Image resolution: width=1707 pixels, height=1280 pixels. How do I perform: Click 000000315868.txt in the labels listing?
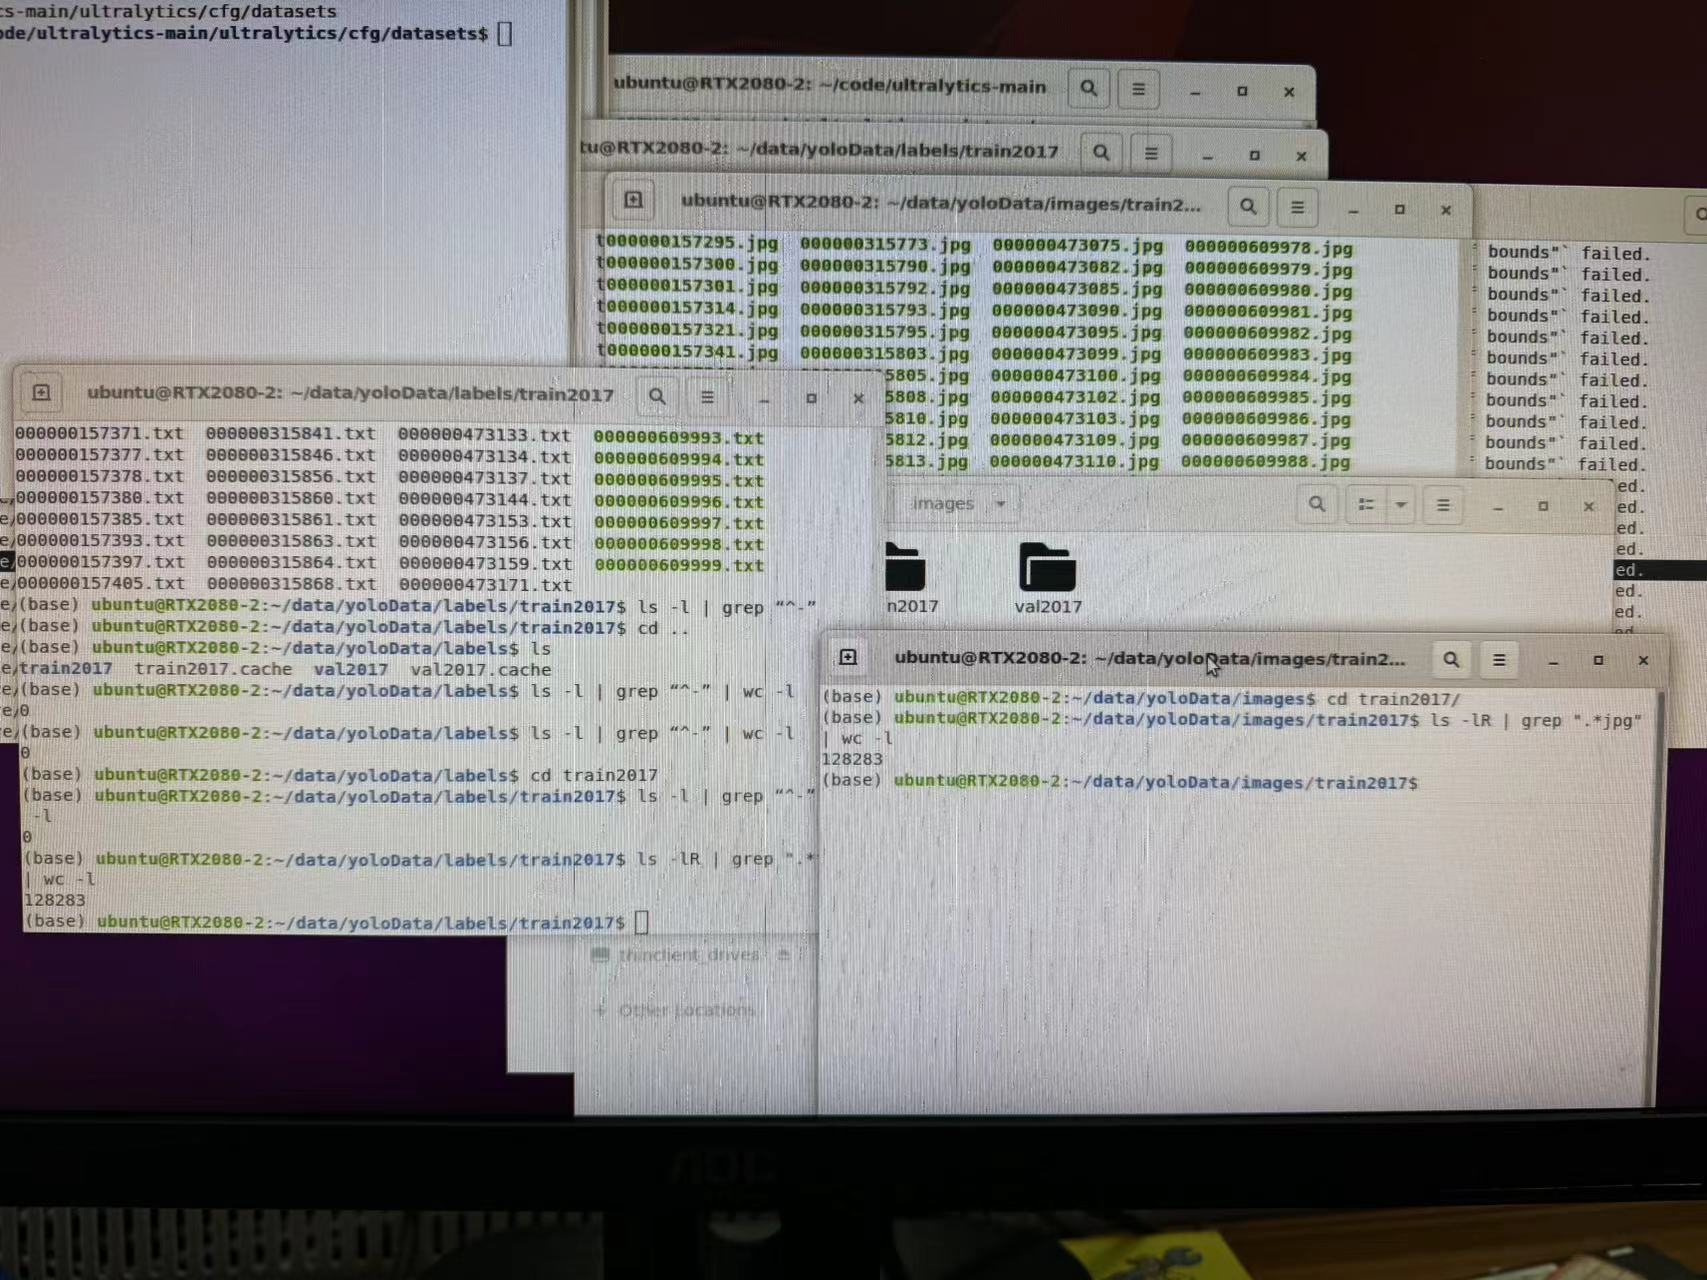(291, 584)
